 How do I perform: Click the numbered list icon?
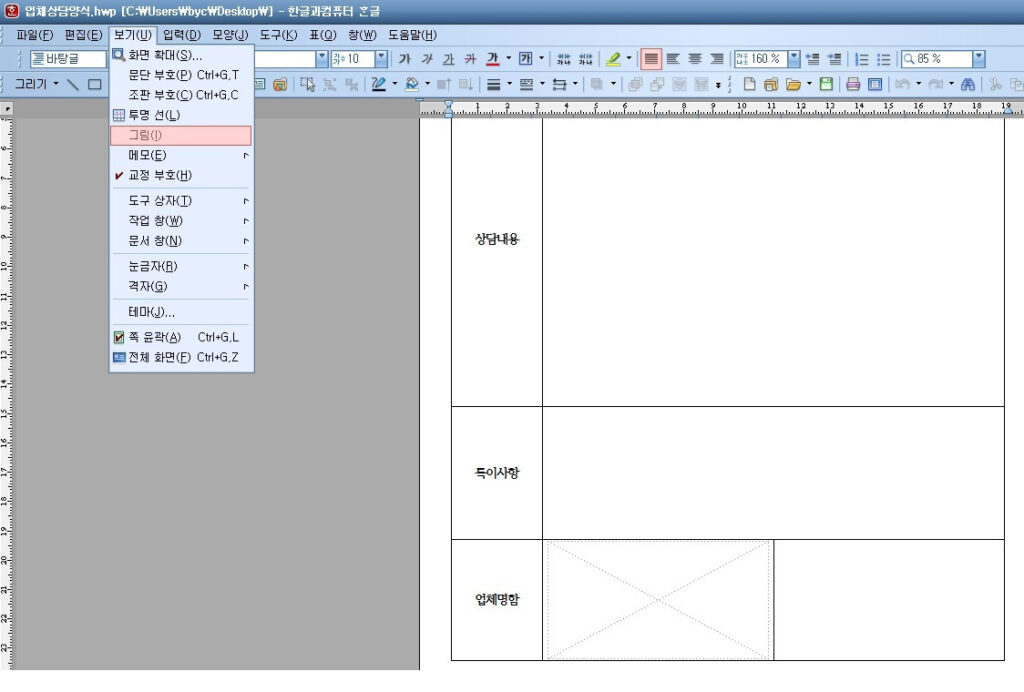point(862,59)
